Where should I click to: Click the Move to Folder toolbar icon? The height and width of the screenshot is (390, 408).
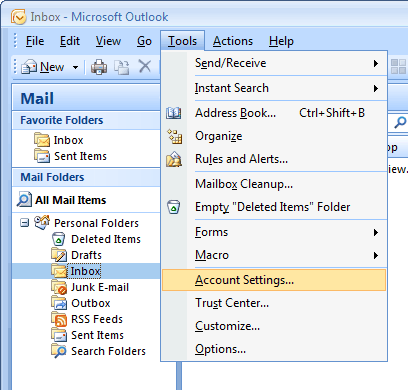coord(122,67)
